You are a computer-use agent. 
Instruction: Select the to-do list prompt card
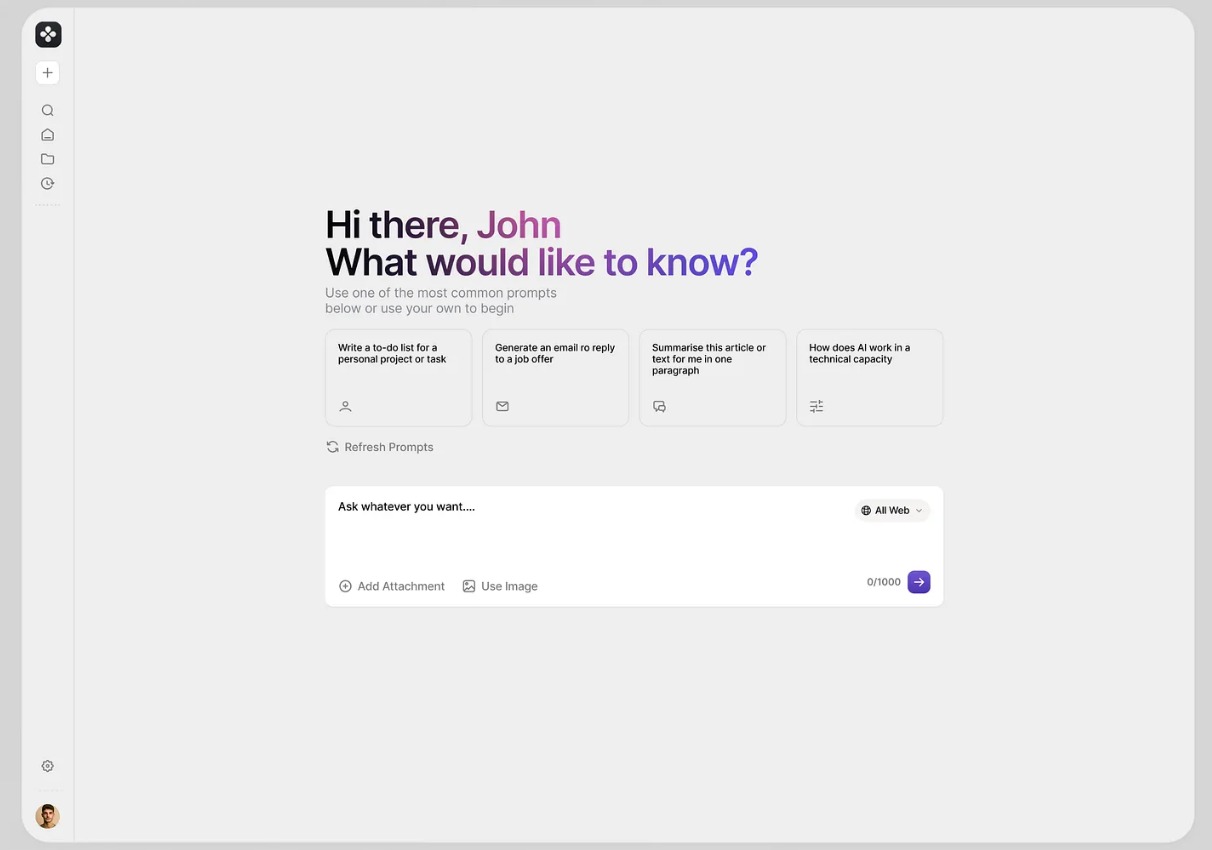[x=398, y=377]
